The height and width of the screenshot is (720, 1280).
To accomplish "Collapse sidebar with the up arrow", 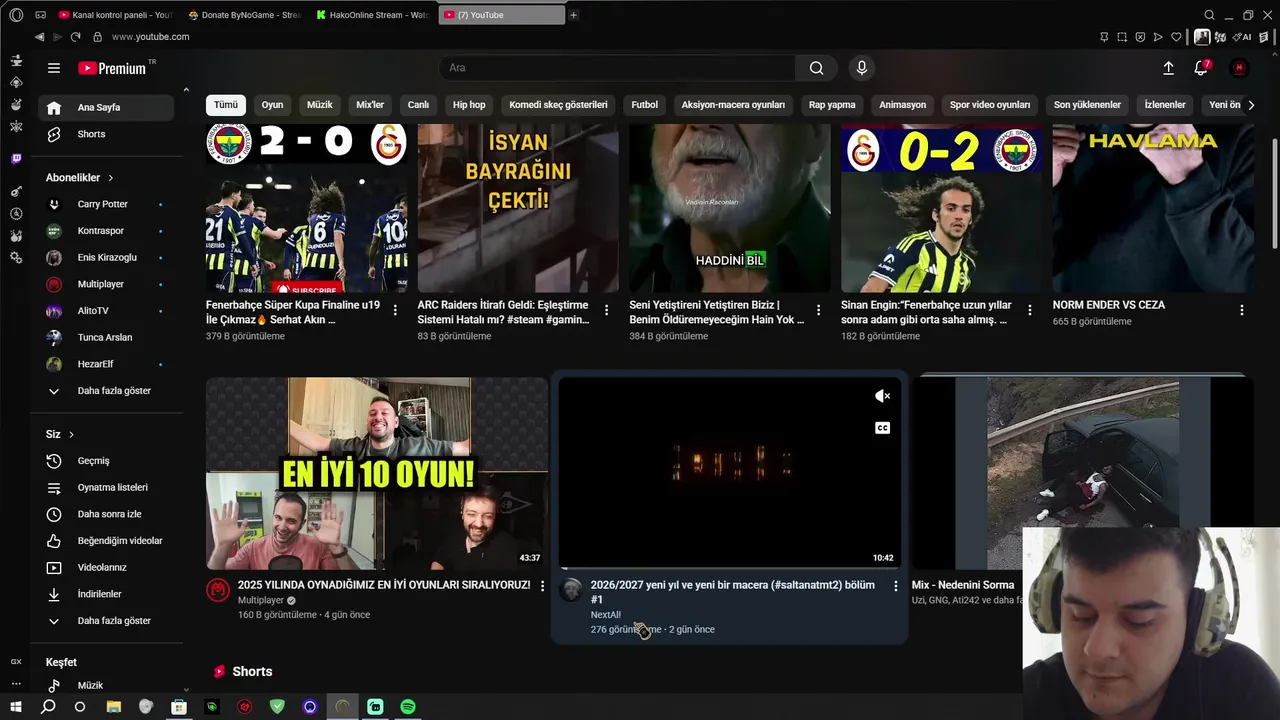I will pyautogui.click(x=185, y=90).
